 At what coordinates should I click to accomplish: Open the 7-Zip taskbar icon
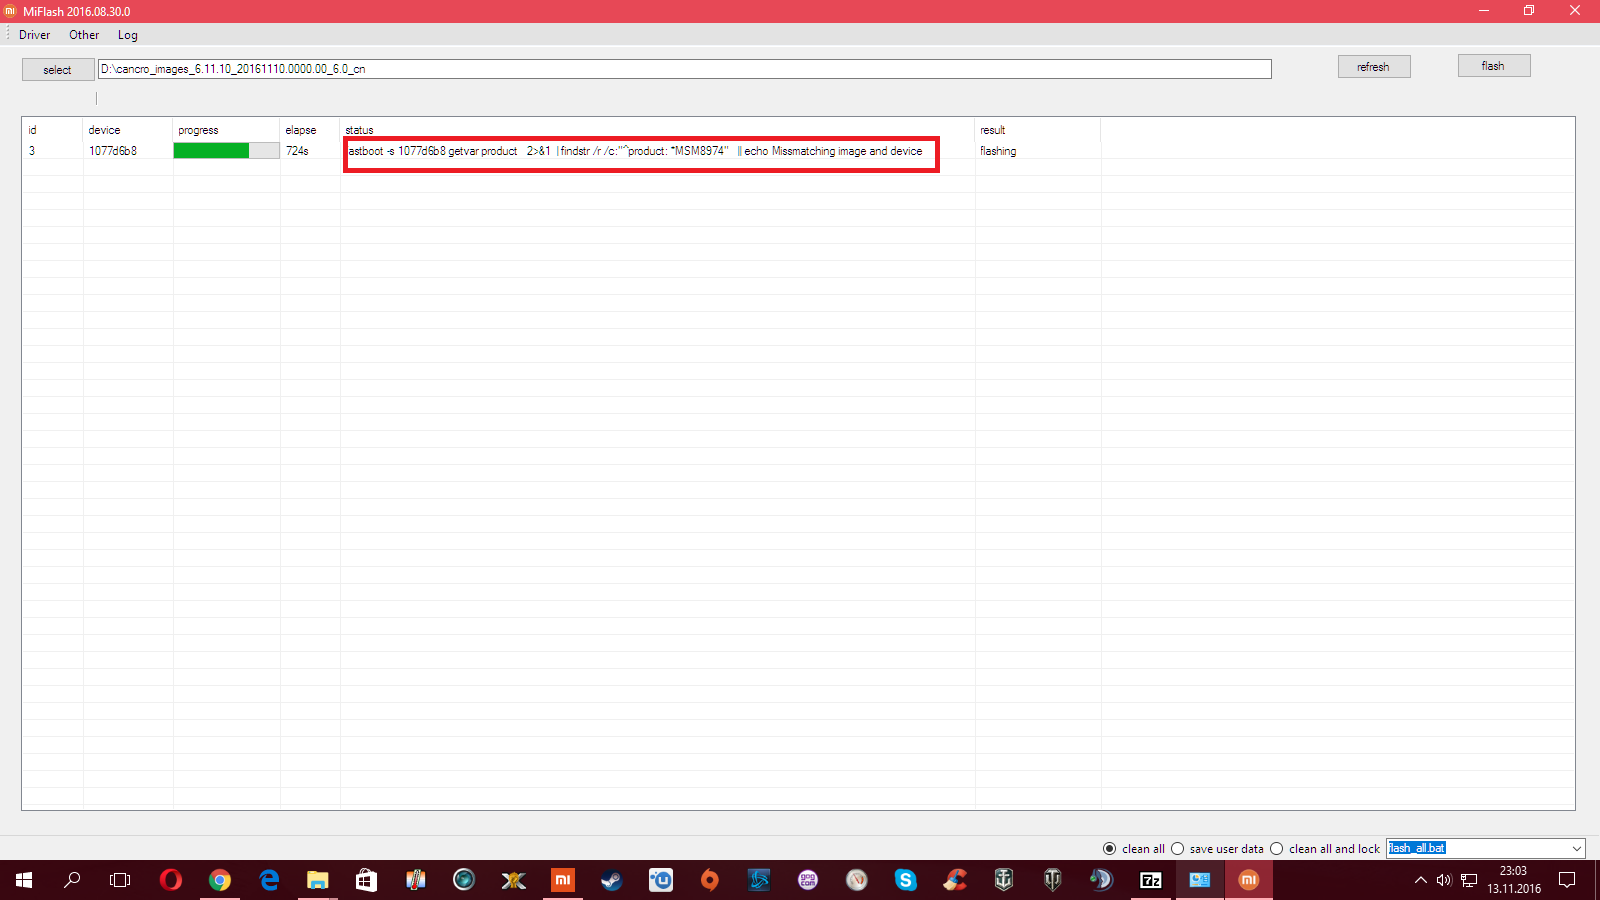coord(1151,880)
